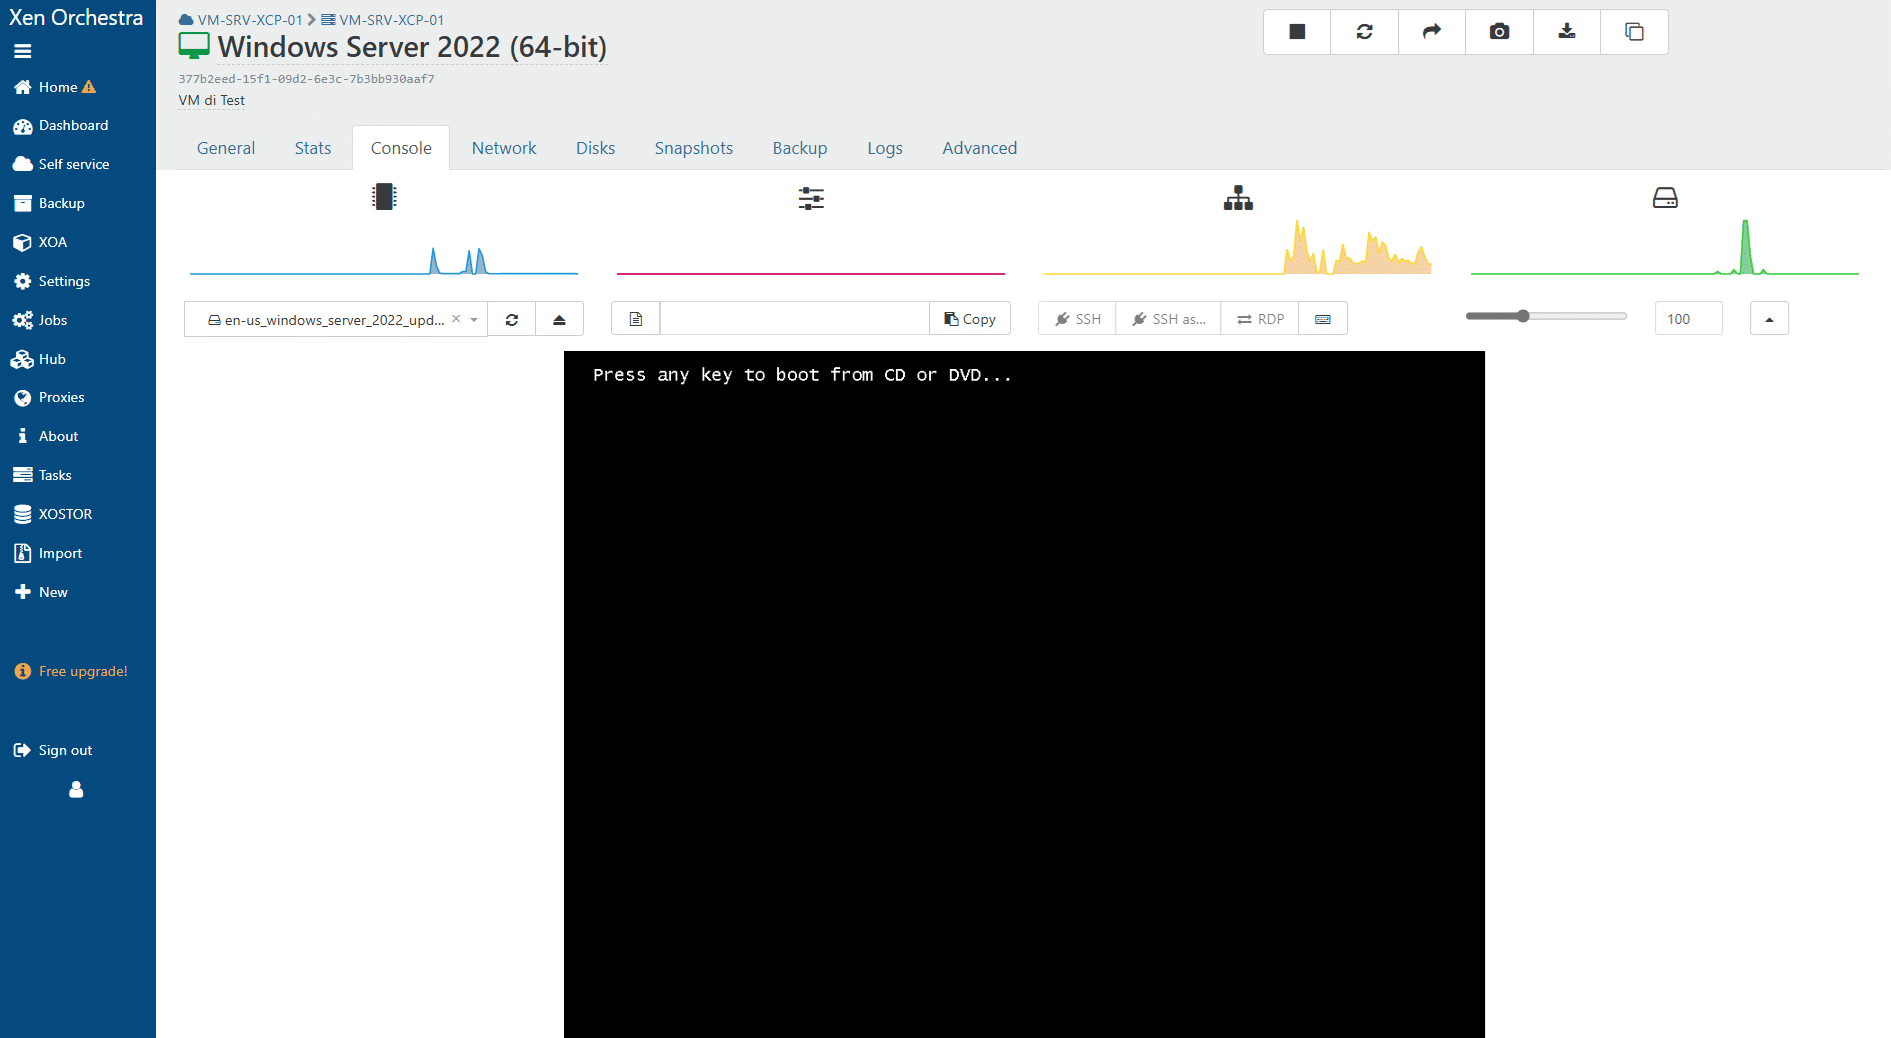Sign out from the sidebar
The height and width of the screenshot is (1038, 1891).
53,750
